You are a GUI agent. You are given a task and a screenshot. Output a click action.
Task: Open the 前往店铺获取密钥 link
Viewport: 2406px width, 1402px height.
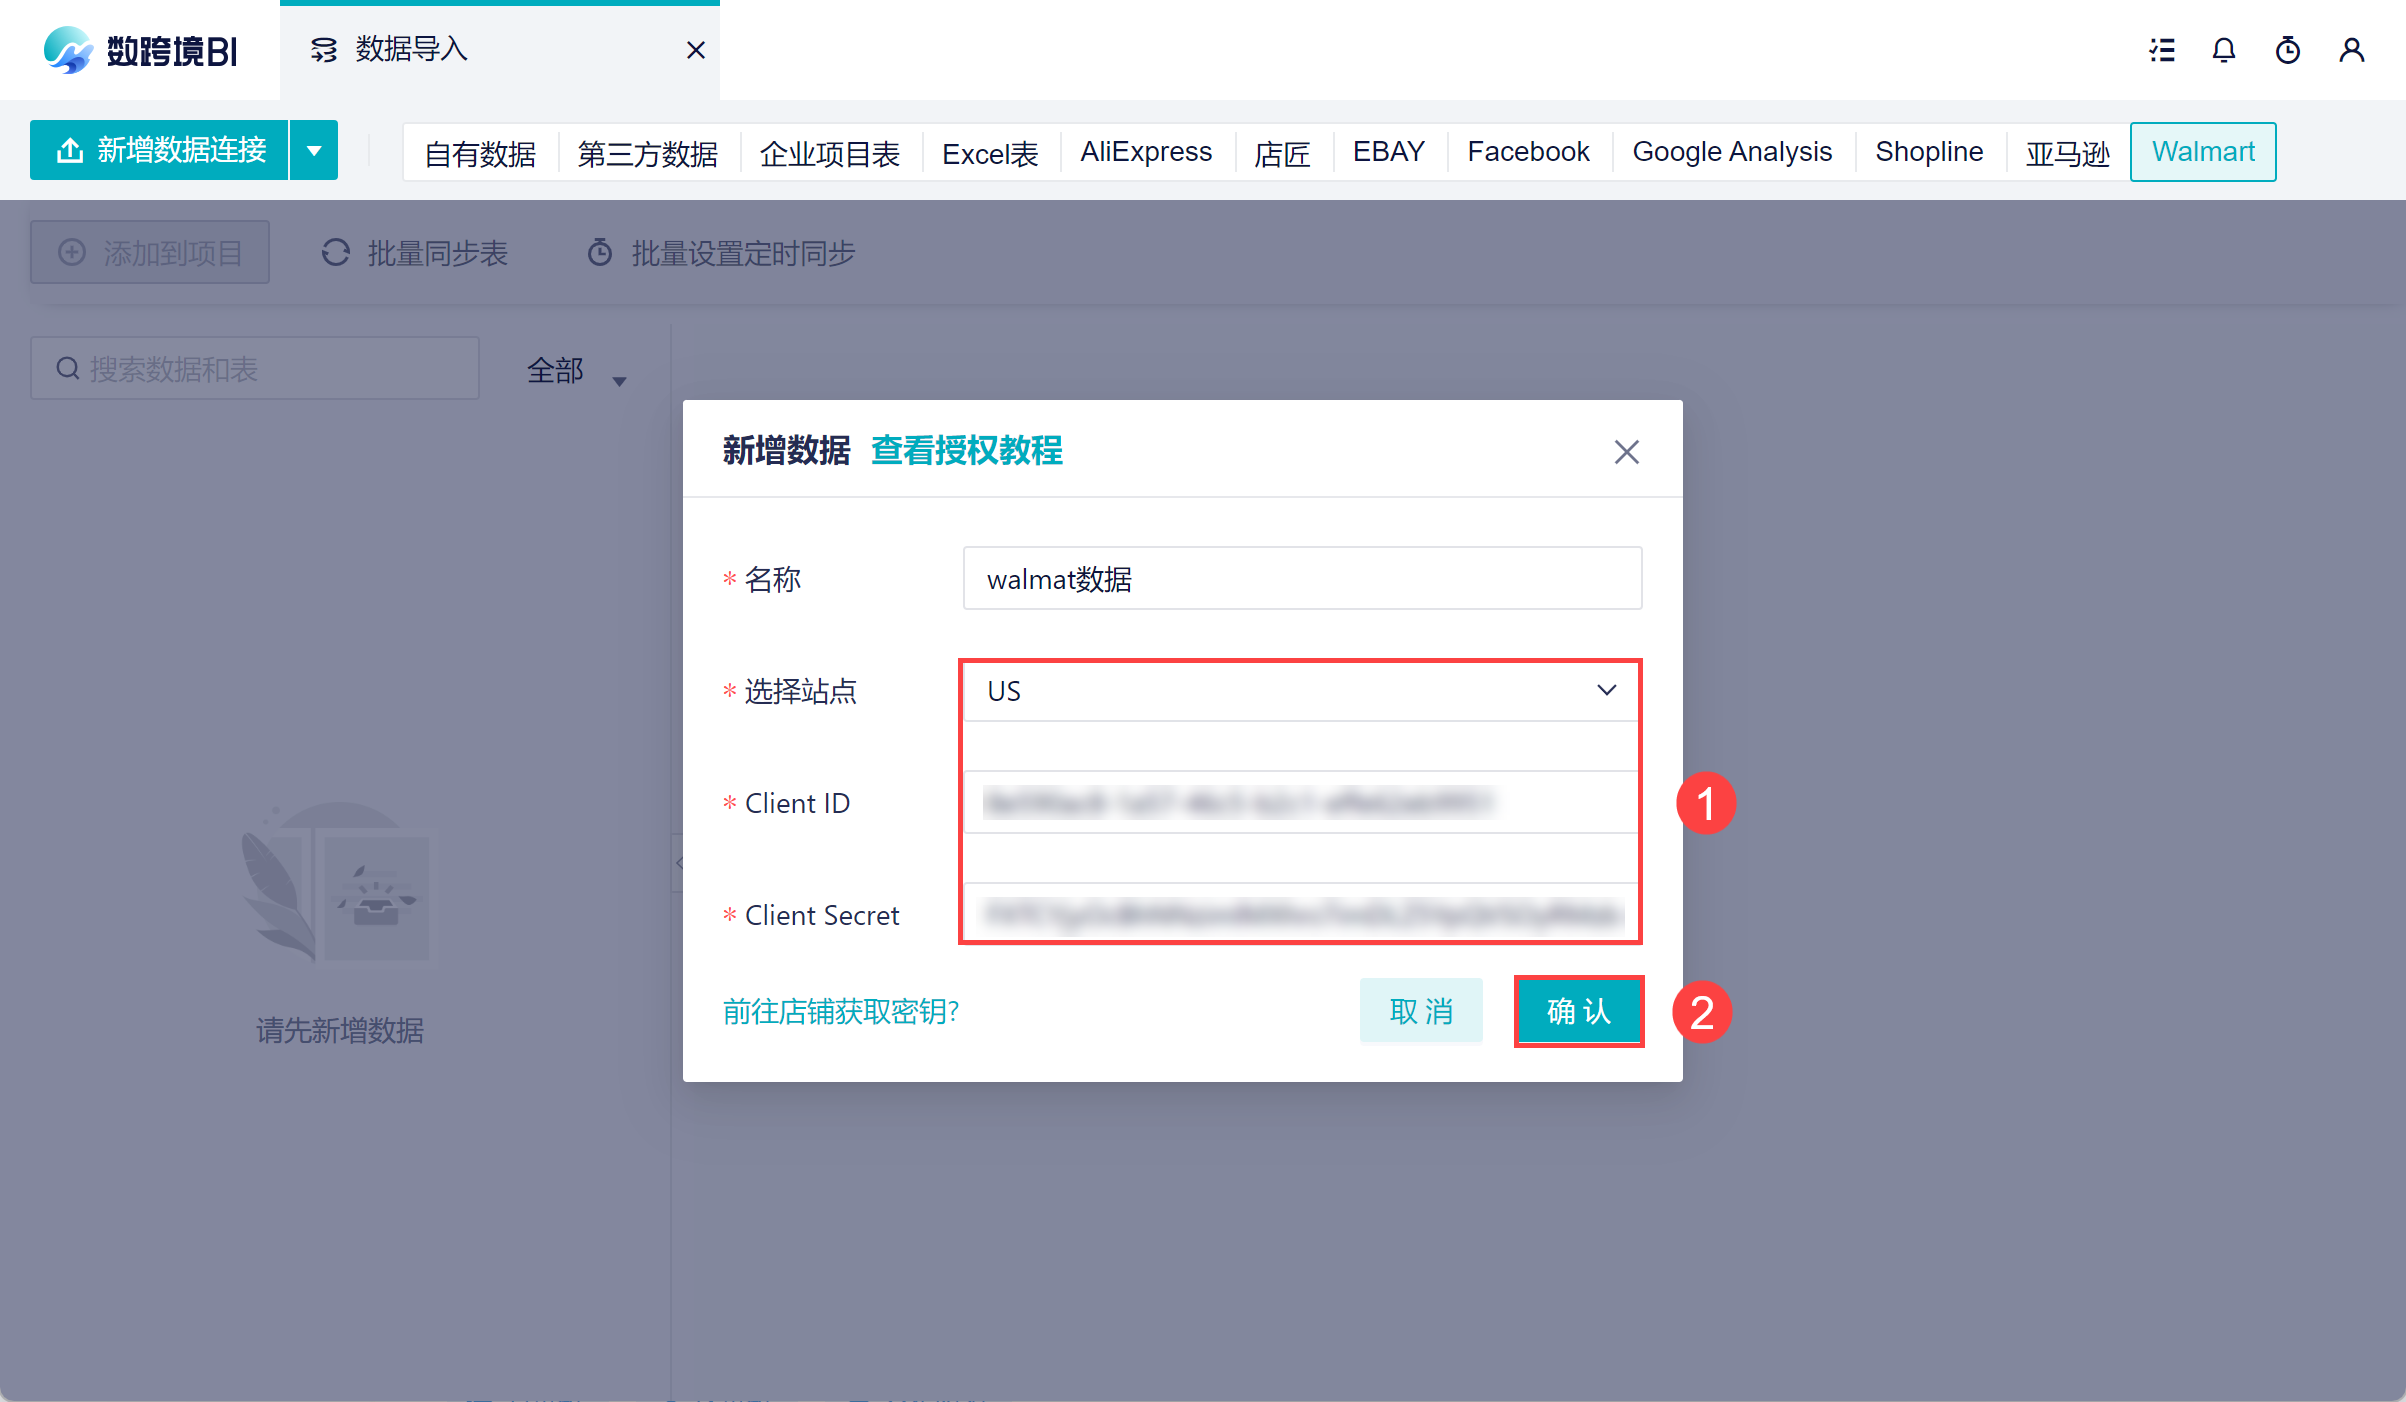pos(841,1012)
